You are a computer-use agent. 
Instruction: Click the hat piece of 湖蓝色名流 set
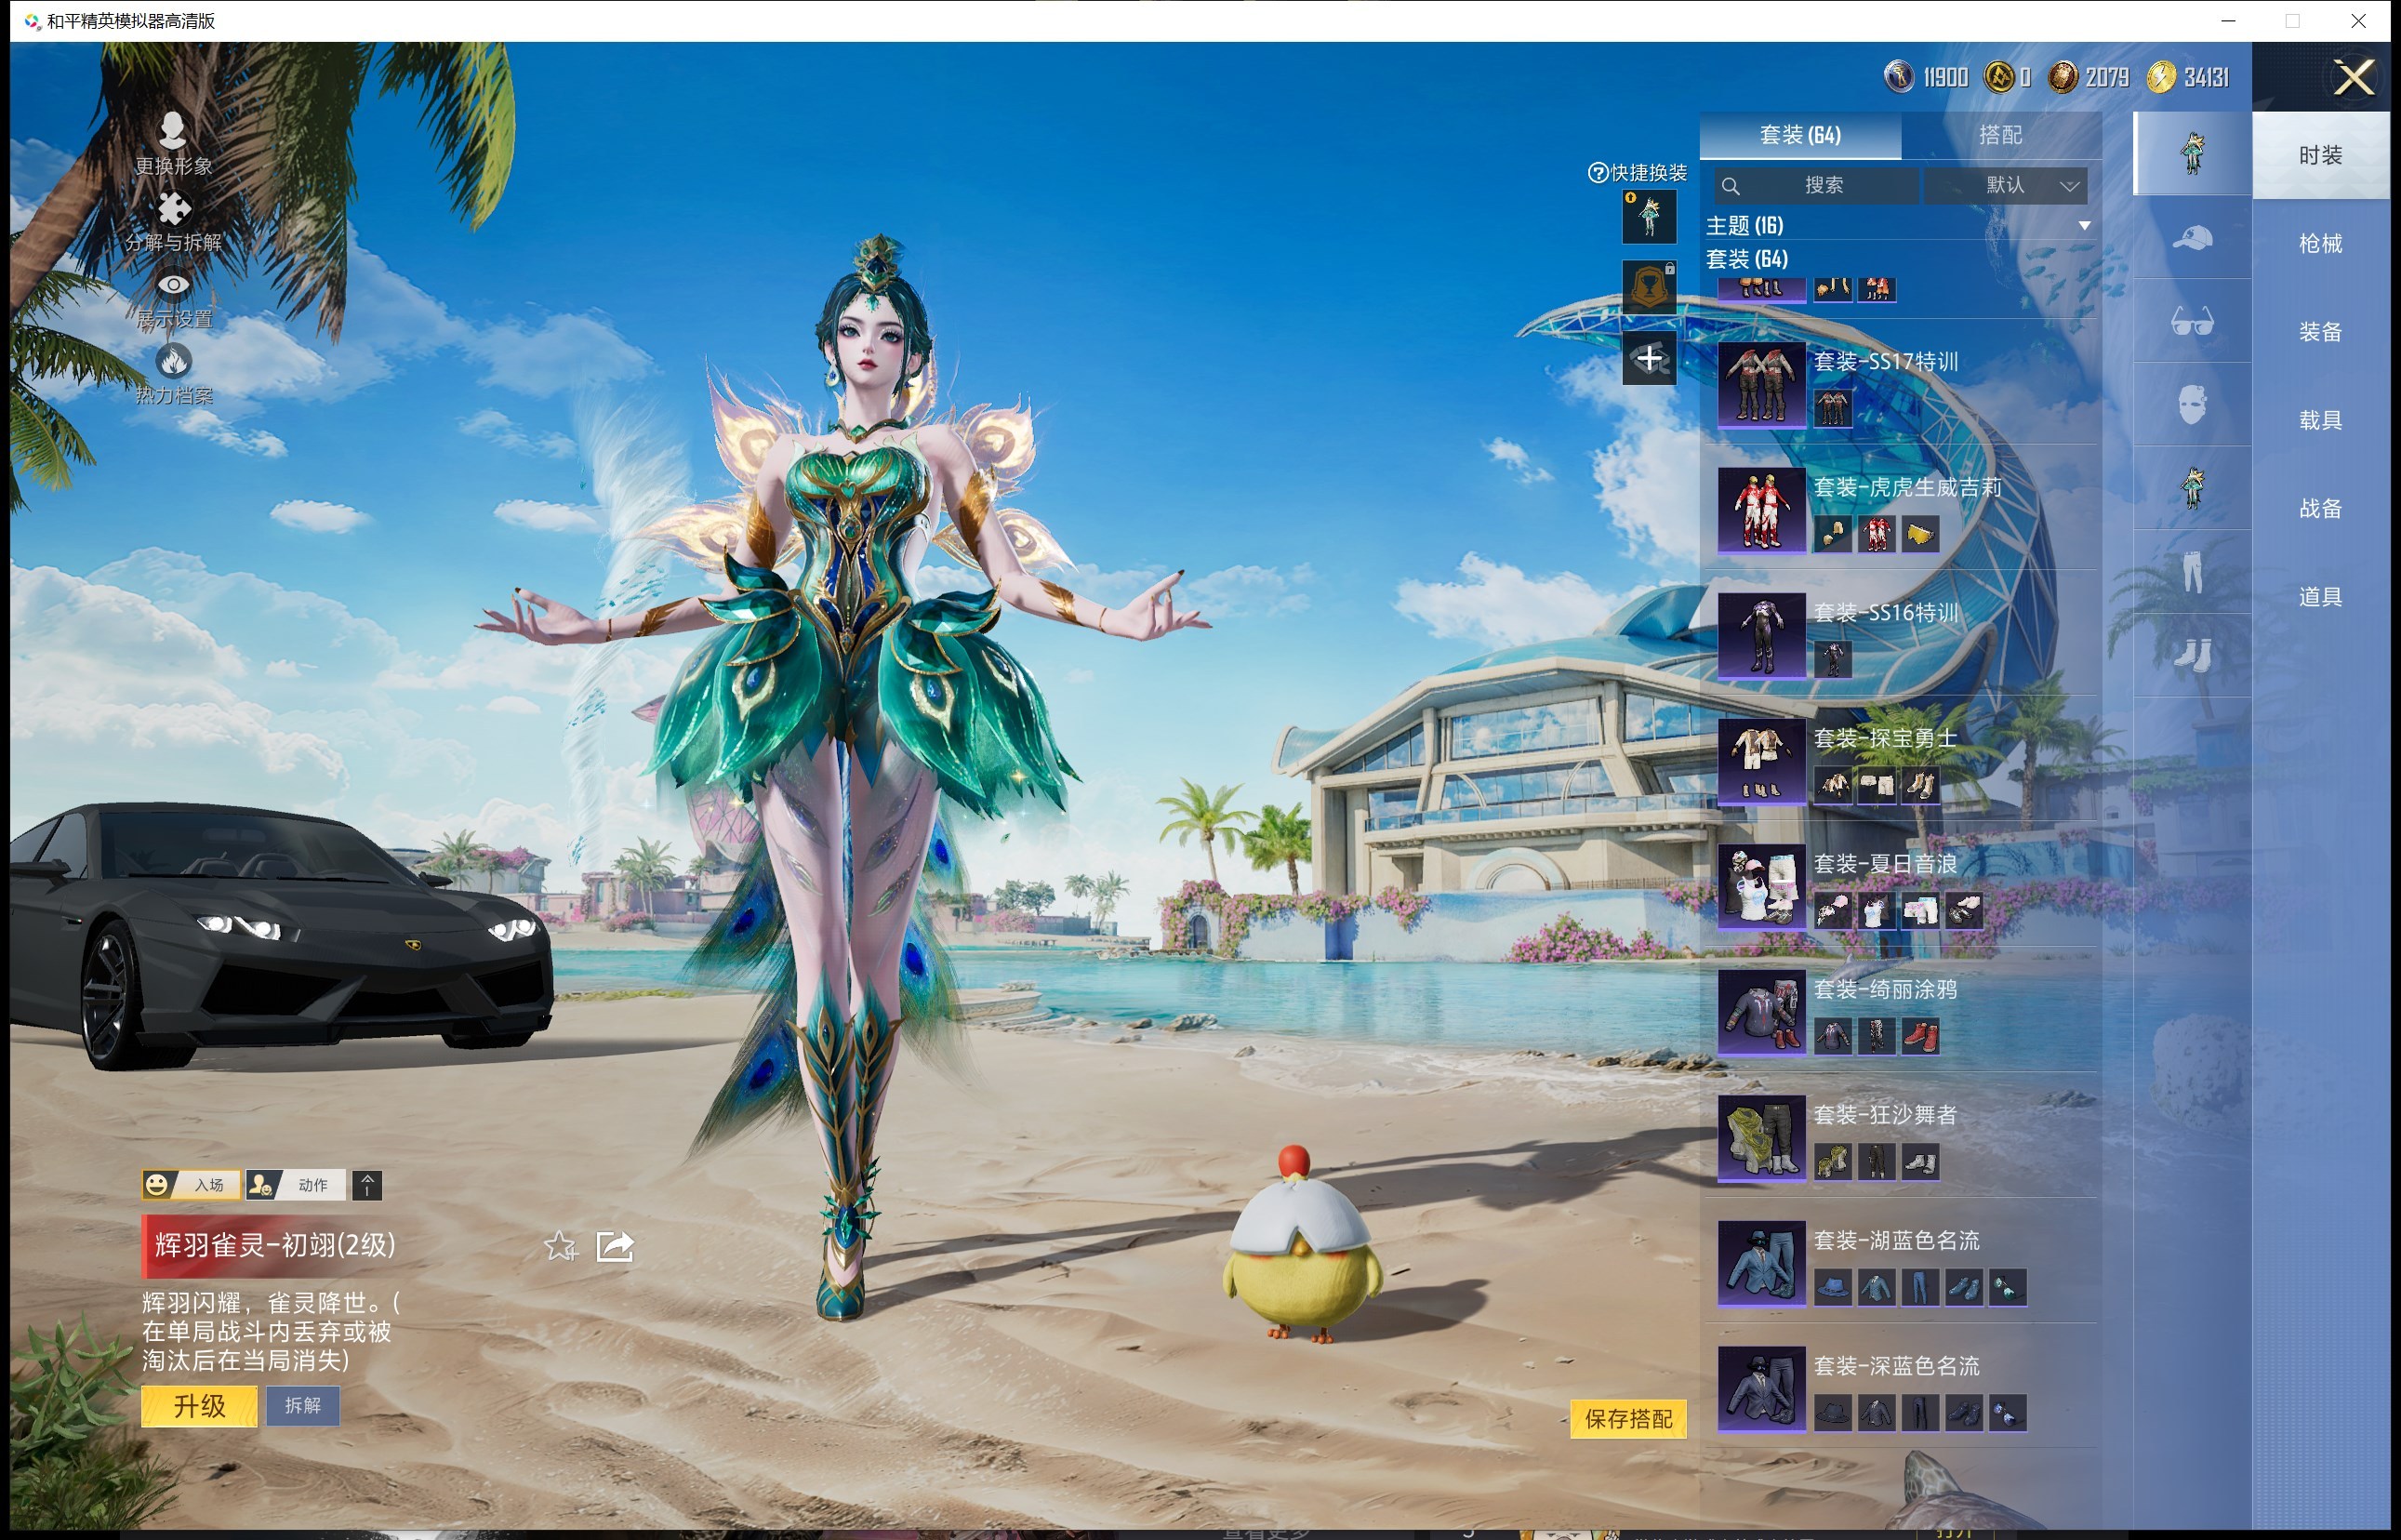[1832, 1287]
